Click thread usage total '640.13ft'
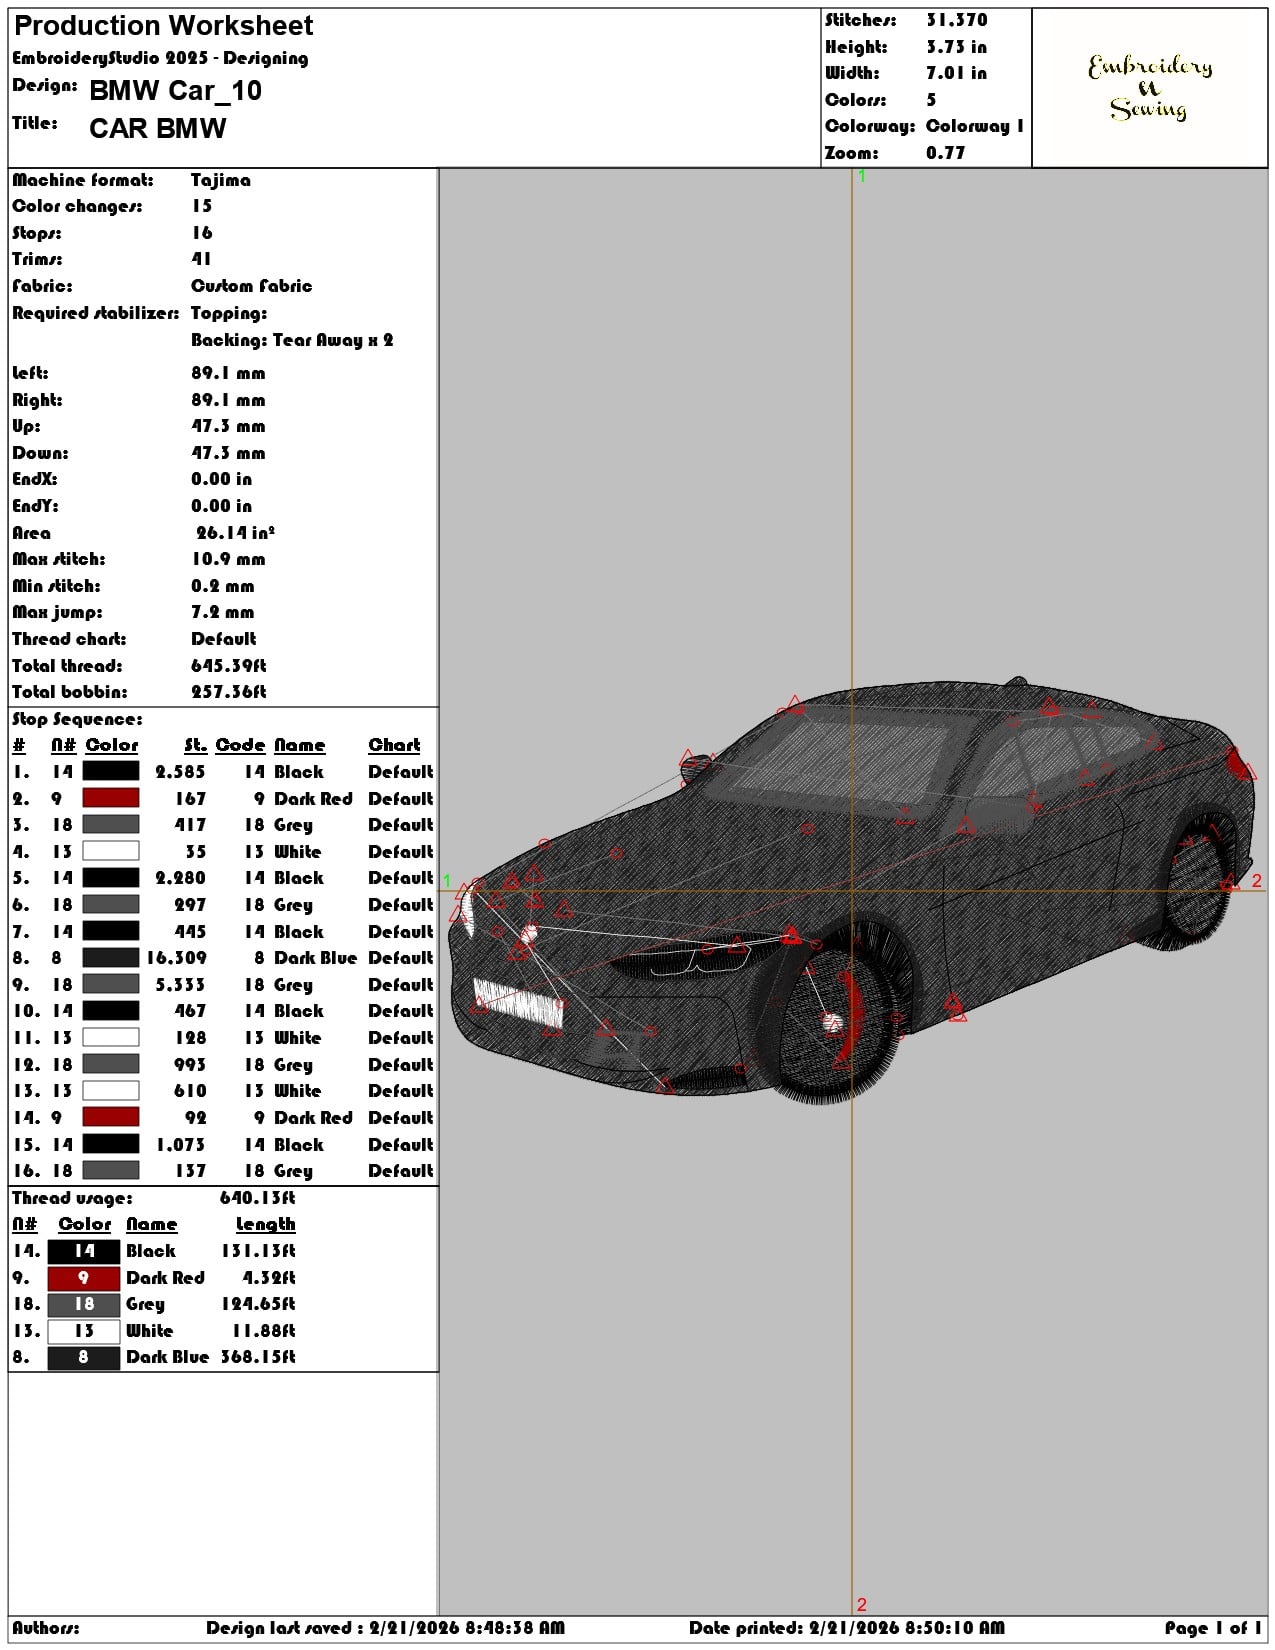Screen dimensions: 1275x1650 coord(257,1198)
